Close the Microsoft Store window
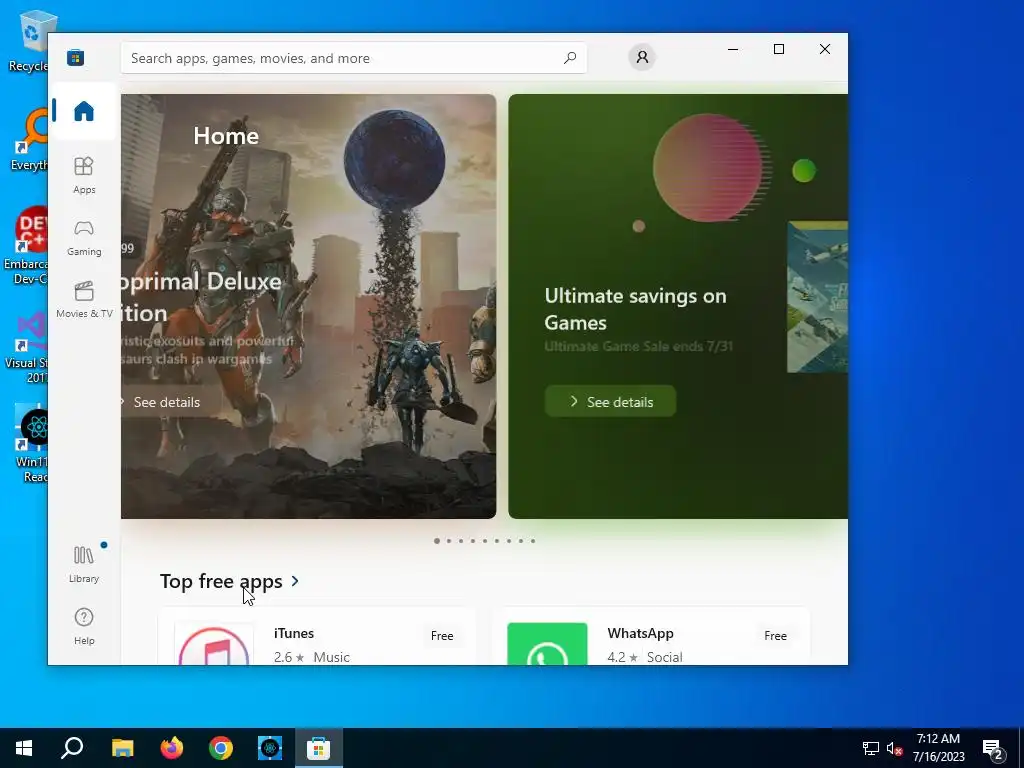The image size is (1024, 768). click(825, 49)
